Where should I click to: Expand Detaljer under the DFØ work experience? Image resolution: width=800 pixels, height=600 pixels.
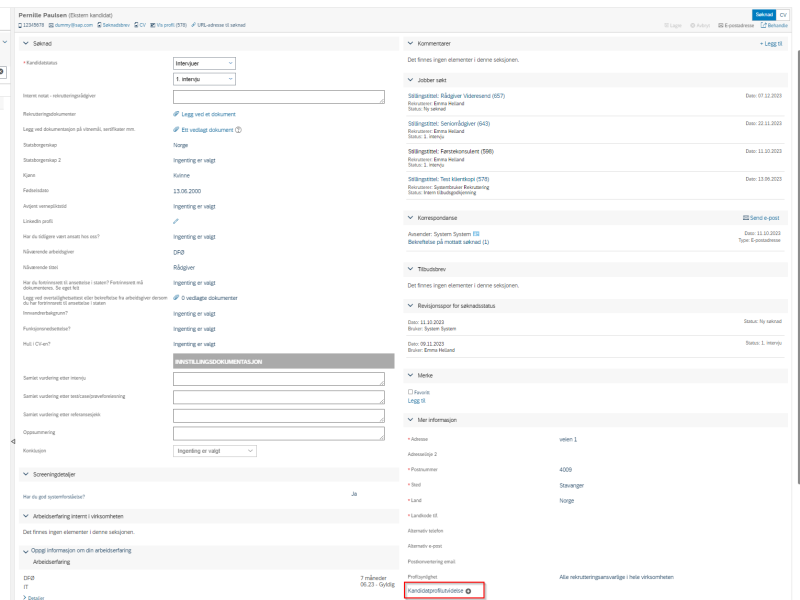pos(34,597)
